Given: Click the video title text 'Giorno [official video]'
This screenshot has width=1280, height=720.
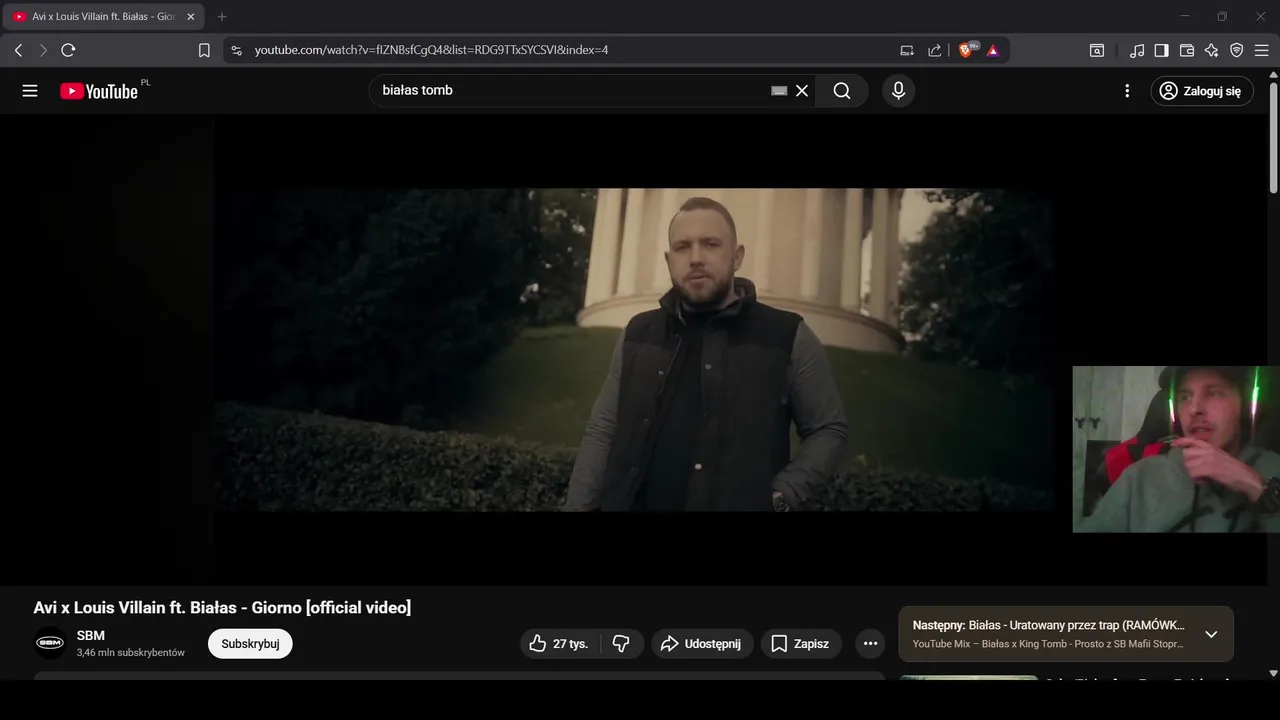Looking at the screenshot, I should pos(331,608).
